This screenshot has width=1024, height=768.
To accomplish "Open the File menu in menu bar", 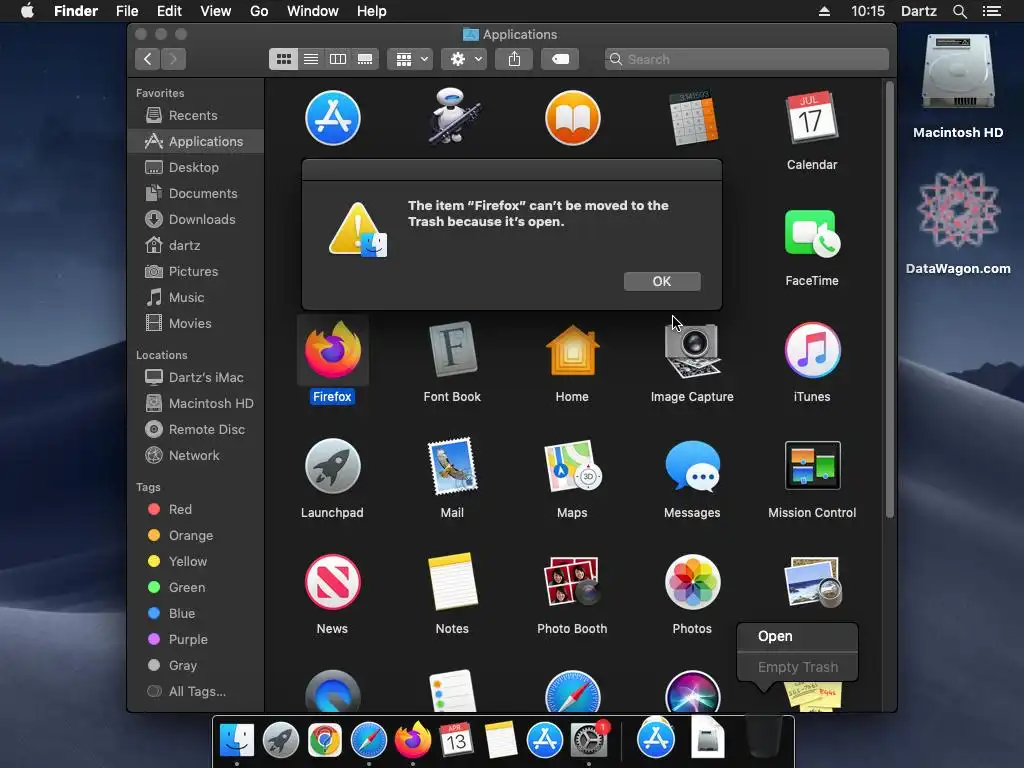I will point(127,11).
